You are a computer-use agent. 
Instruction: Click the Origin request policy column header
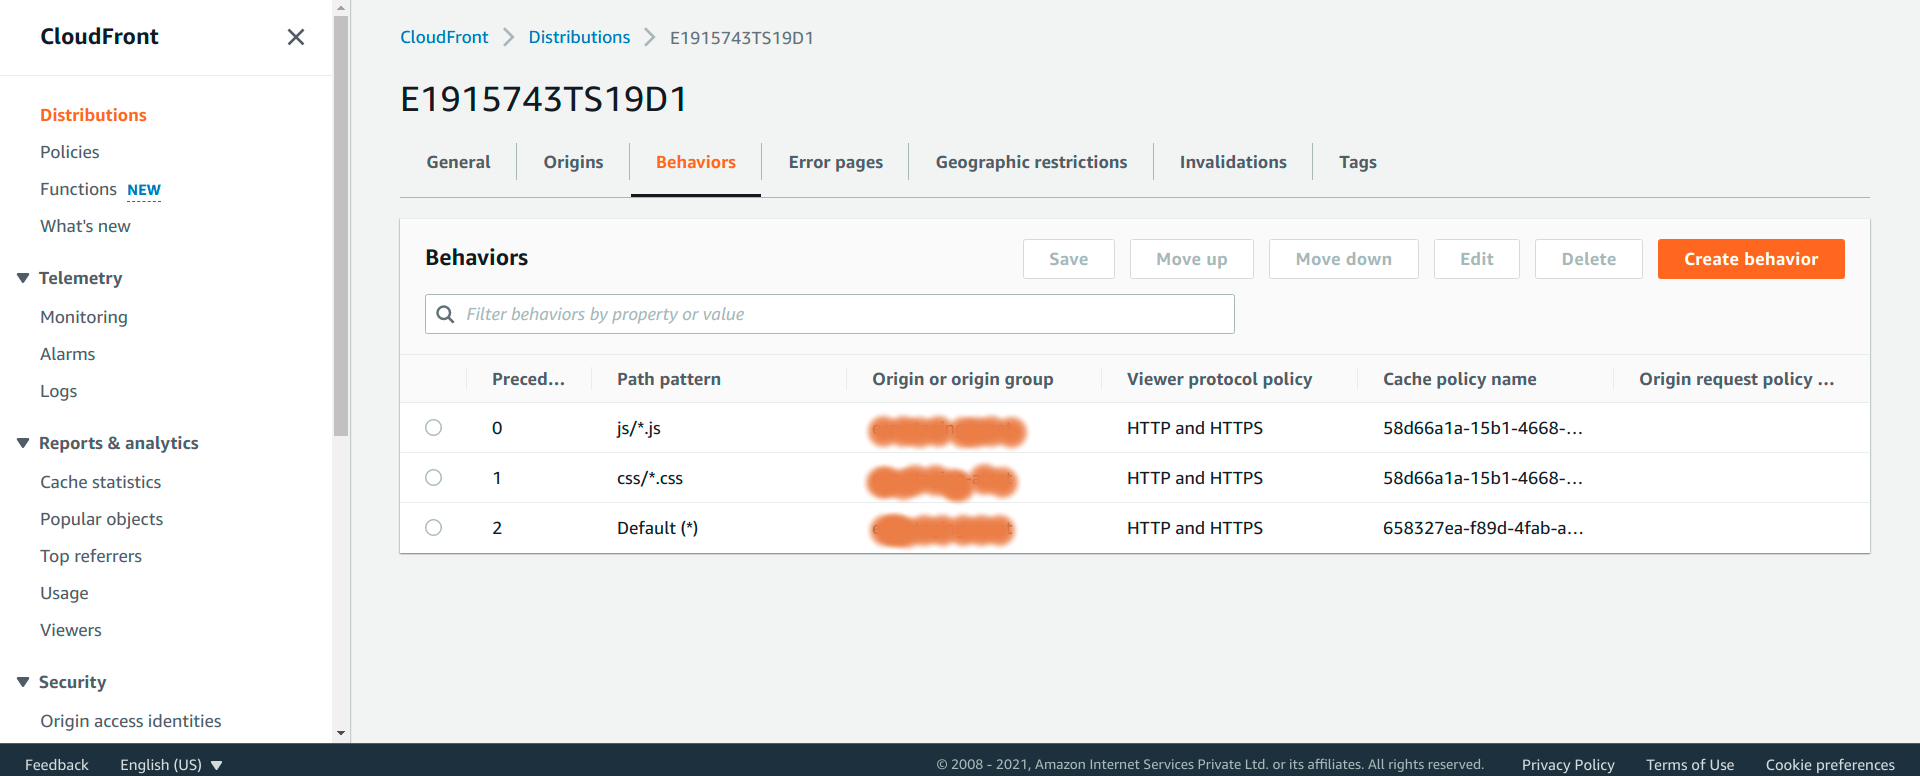[x=1737, y=379]
